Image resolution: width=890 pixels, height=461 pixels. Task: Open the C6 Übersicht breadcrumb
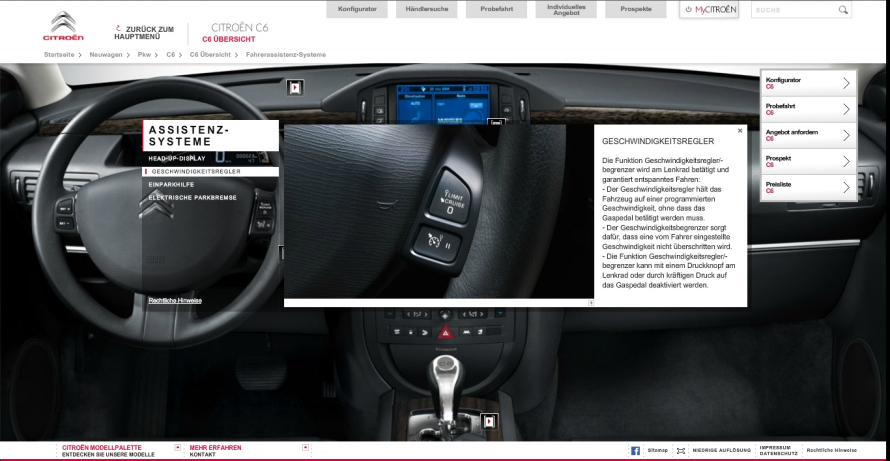tap(210, 55)
